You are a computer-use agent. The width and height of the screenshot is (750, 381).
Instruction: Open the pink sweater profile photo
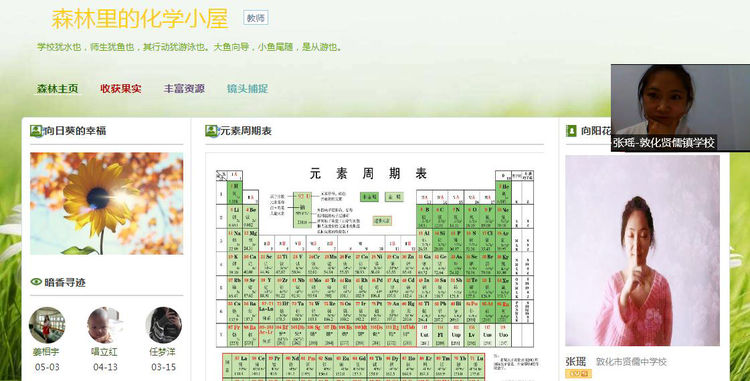click(642, 250)
